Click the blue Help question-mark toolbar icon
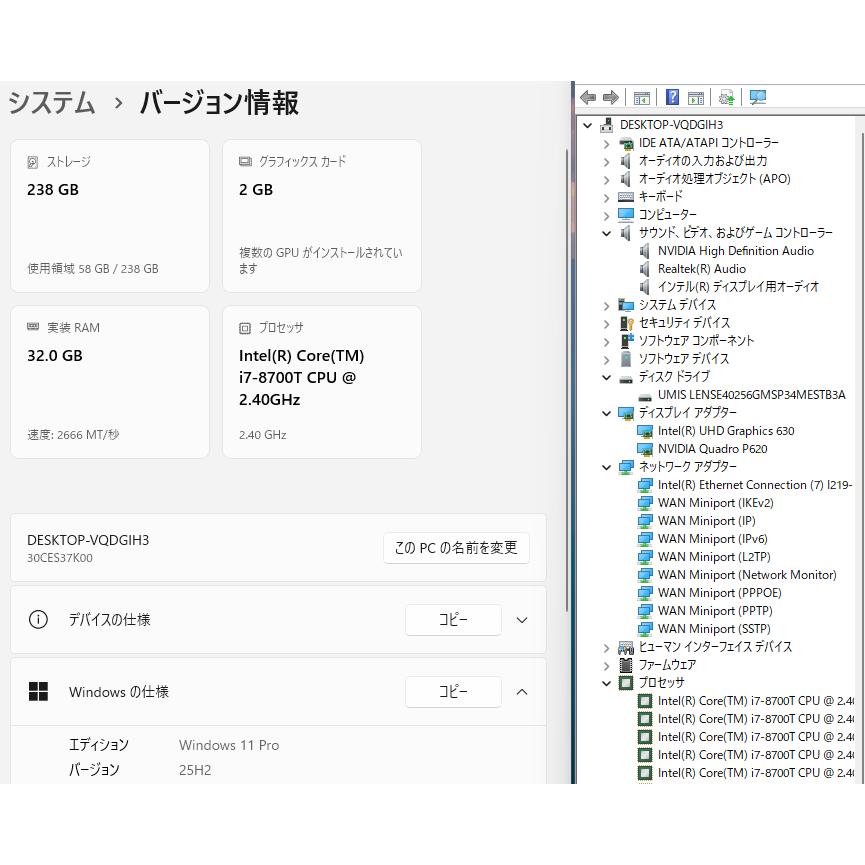 [672, 97]
